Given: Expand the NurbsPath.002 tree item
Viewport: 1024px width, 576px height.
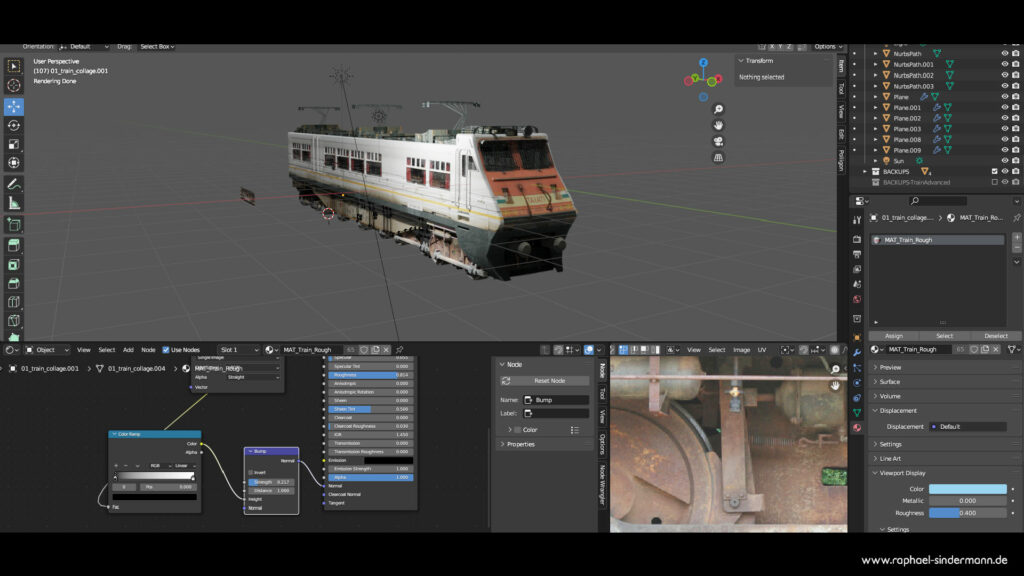Looking at the screenshot, I should click(876, 75).
